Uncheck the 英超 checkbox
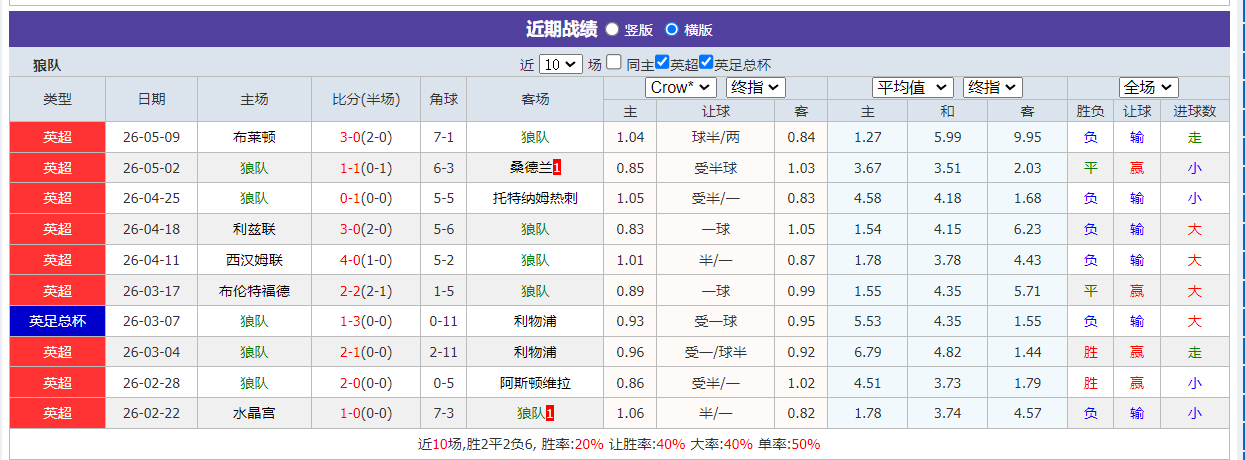The image size is (1245, 460). pos(662,62)
